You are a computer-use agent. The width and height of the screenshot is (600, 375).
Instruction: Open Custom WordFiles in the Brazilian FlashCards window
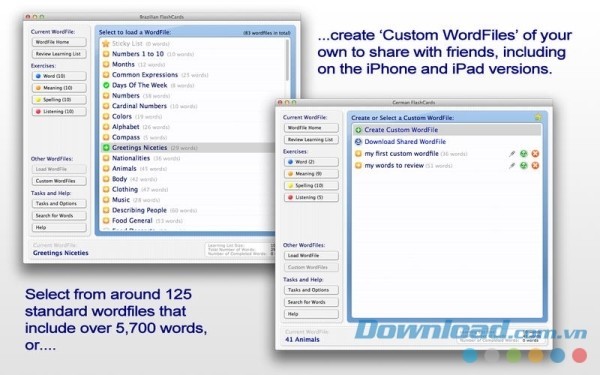point(59,181)
